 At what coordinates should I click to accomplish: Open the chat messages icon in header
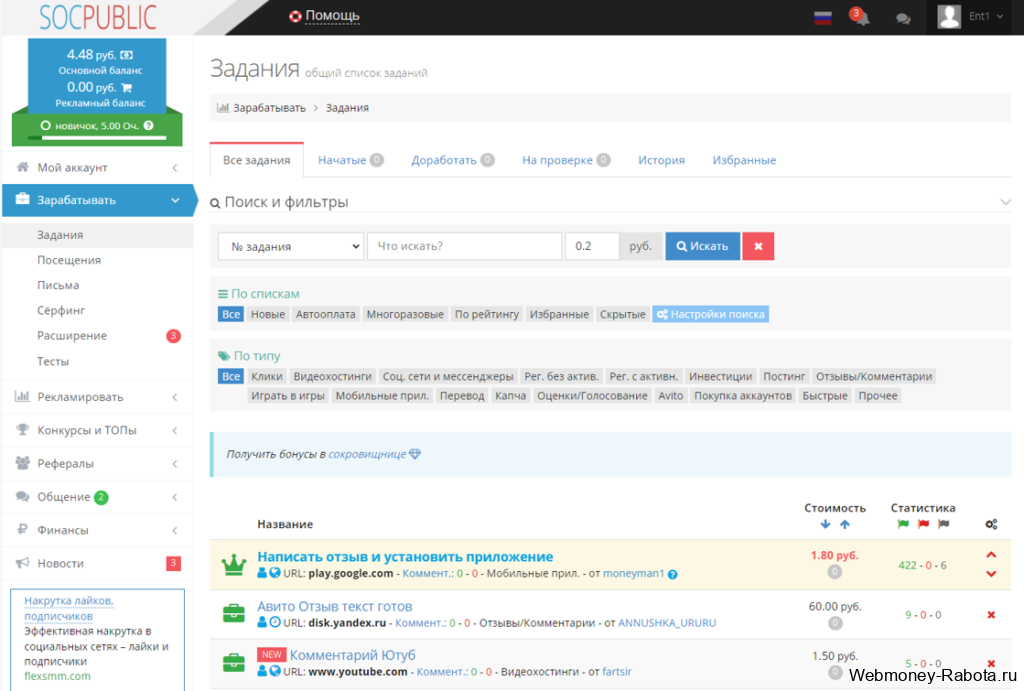pyautogui.click(x=903, y=18)
